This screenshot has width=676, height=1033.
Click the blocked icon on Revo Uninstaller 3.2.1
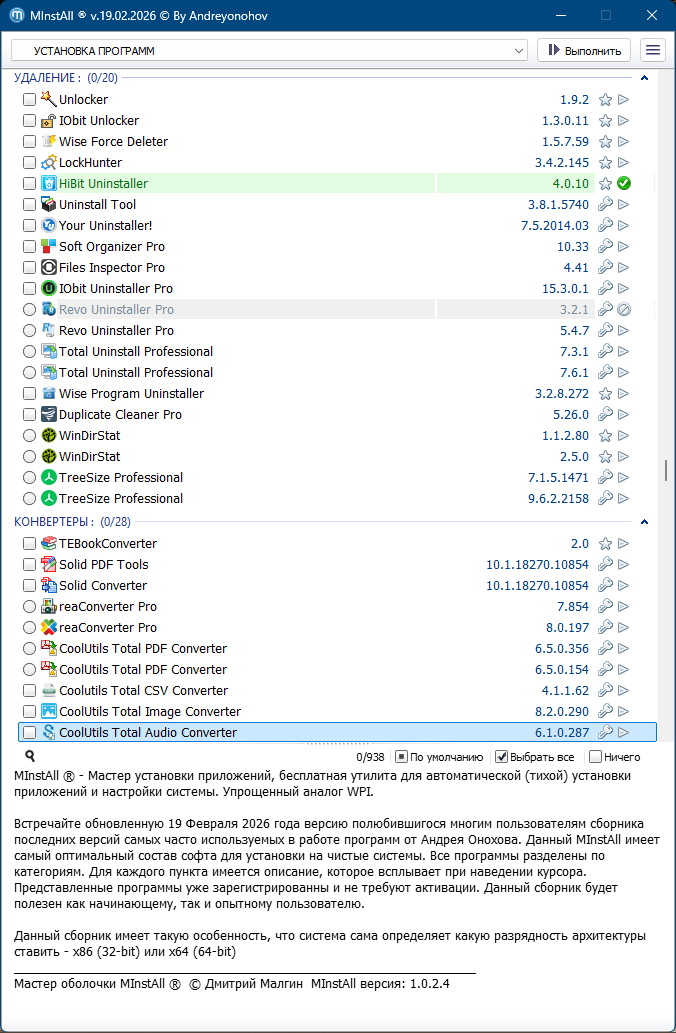(x=623, y=310)
